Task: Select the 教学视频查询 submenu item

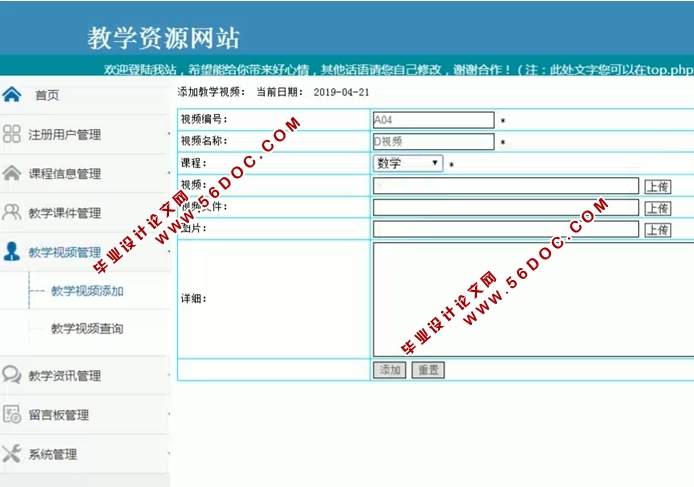Action: (x=87, y=329)
